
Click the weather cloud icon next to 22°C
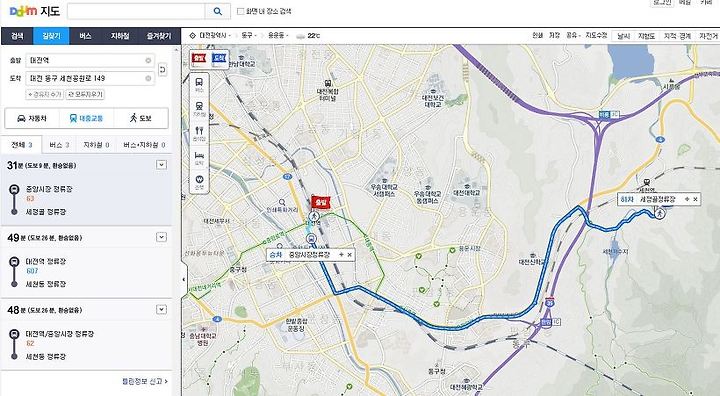300,36
